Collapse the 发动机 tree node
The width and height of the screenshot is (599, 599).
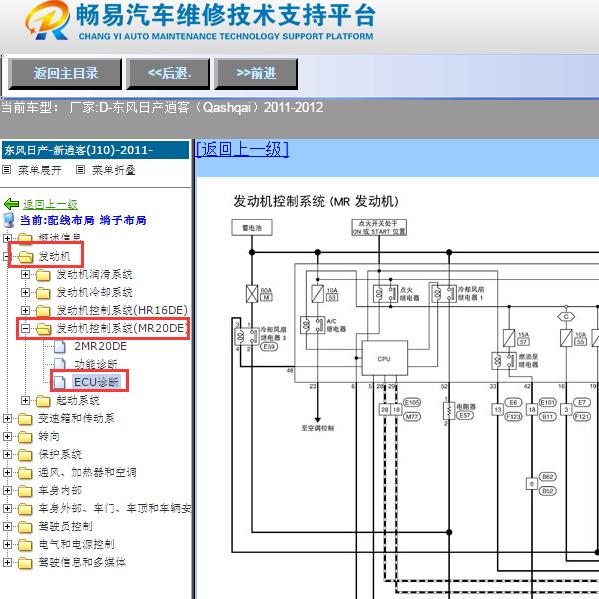(5, 256)
